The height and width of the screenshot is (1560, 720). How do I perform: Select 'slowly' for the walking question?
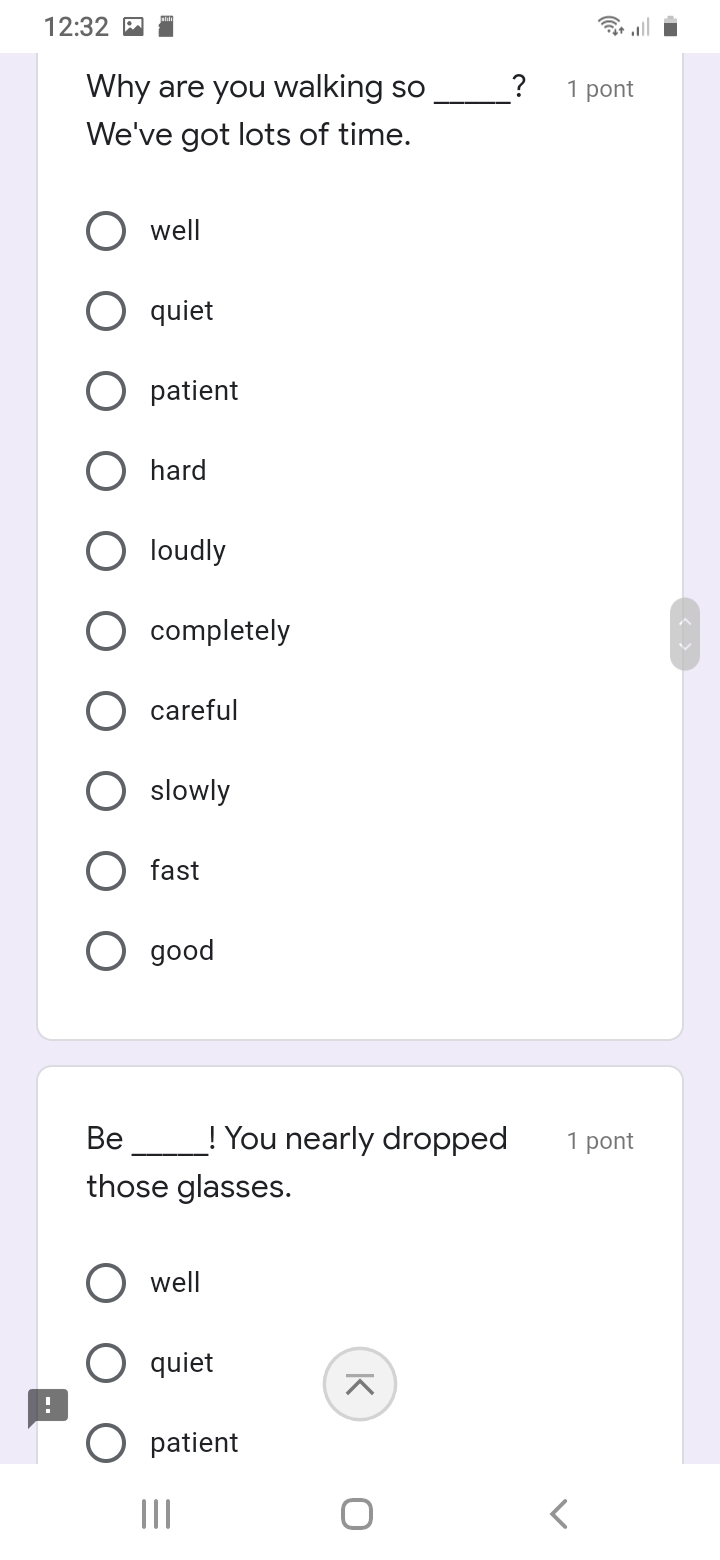coord(106,791)
